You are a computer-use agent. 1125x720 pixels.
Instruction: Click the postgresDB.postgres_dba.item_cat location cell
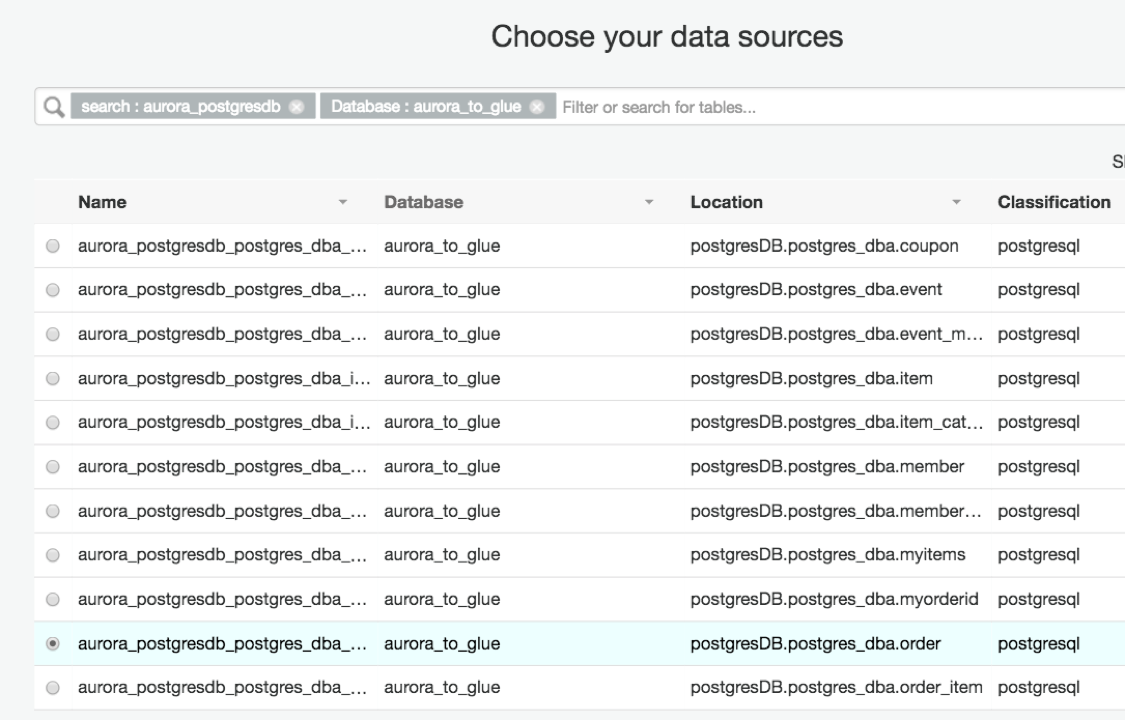[833, 422]
